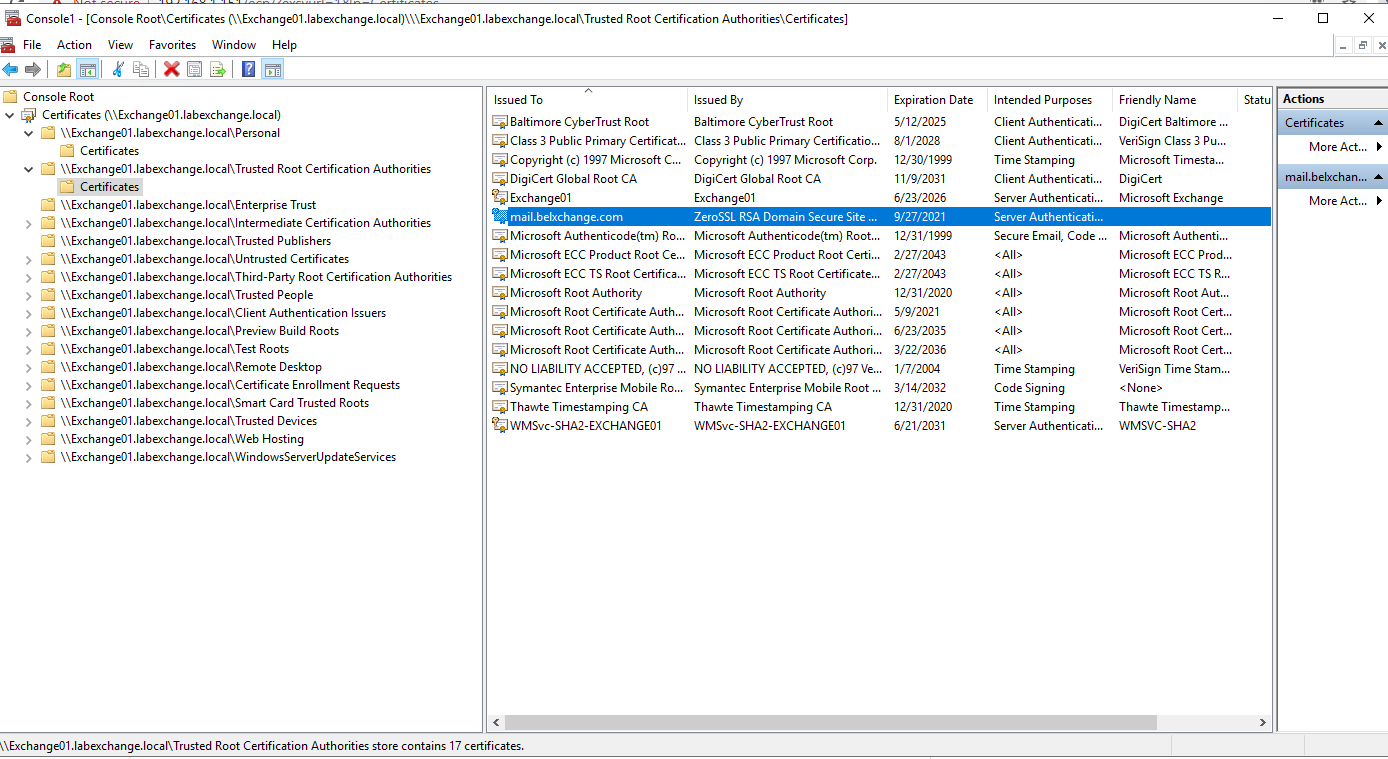This screenshot has height=759, width=1388.
Task: Click Symantec Enterprise Mobile Root certificate icon
Action: coord(500,387)
